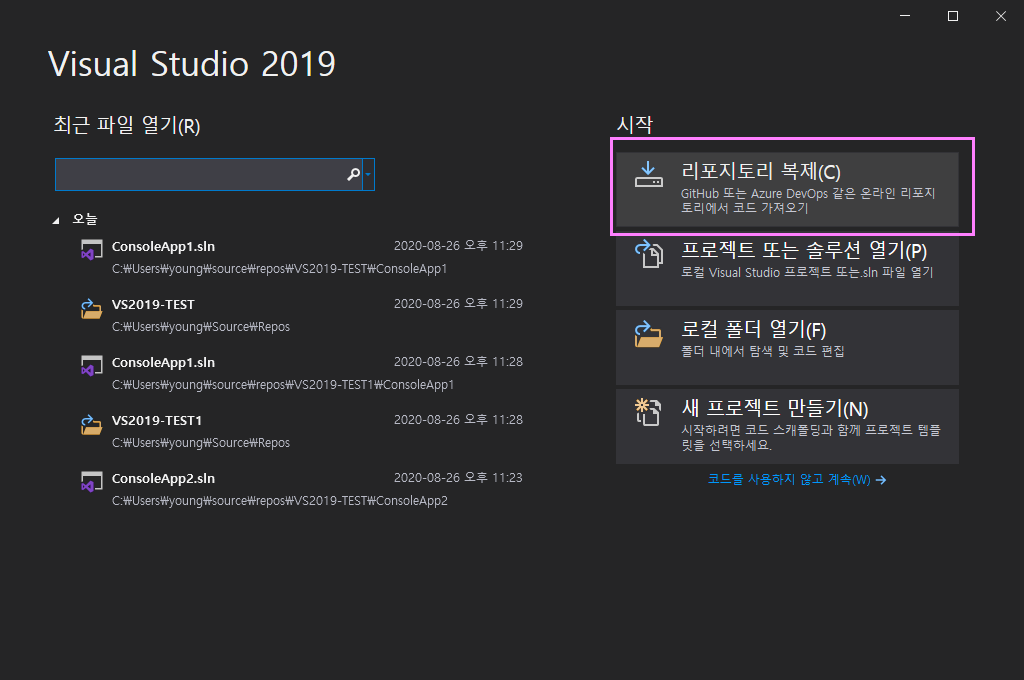This screenshot has width=1024, height=680.
Task: Open recent file ConsoleApp2.sln
Action: [x=302, y=489]
